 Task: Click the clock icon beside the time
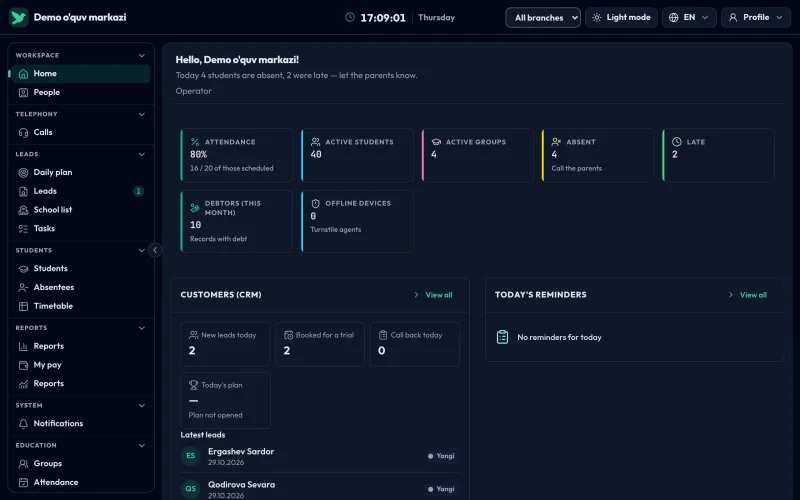(x=349, y=17)
